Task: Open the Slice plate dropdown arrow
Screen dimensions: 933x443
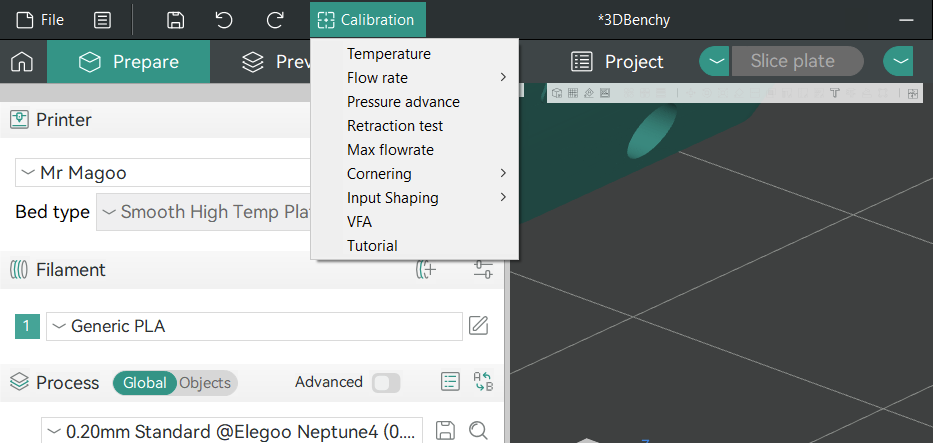Action: (x=714, y=61)
